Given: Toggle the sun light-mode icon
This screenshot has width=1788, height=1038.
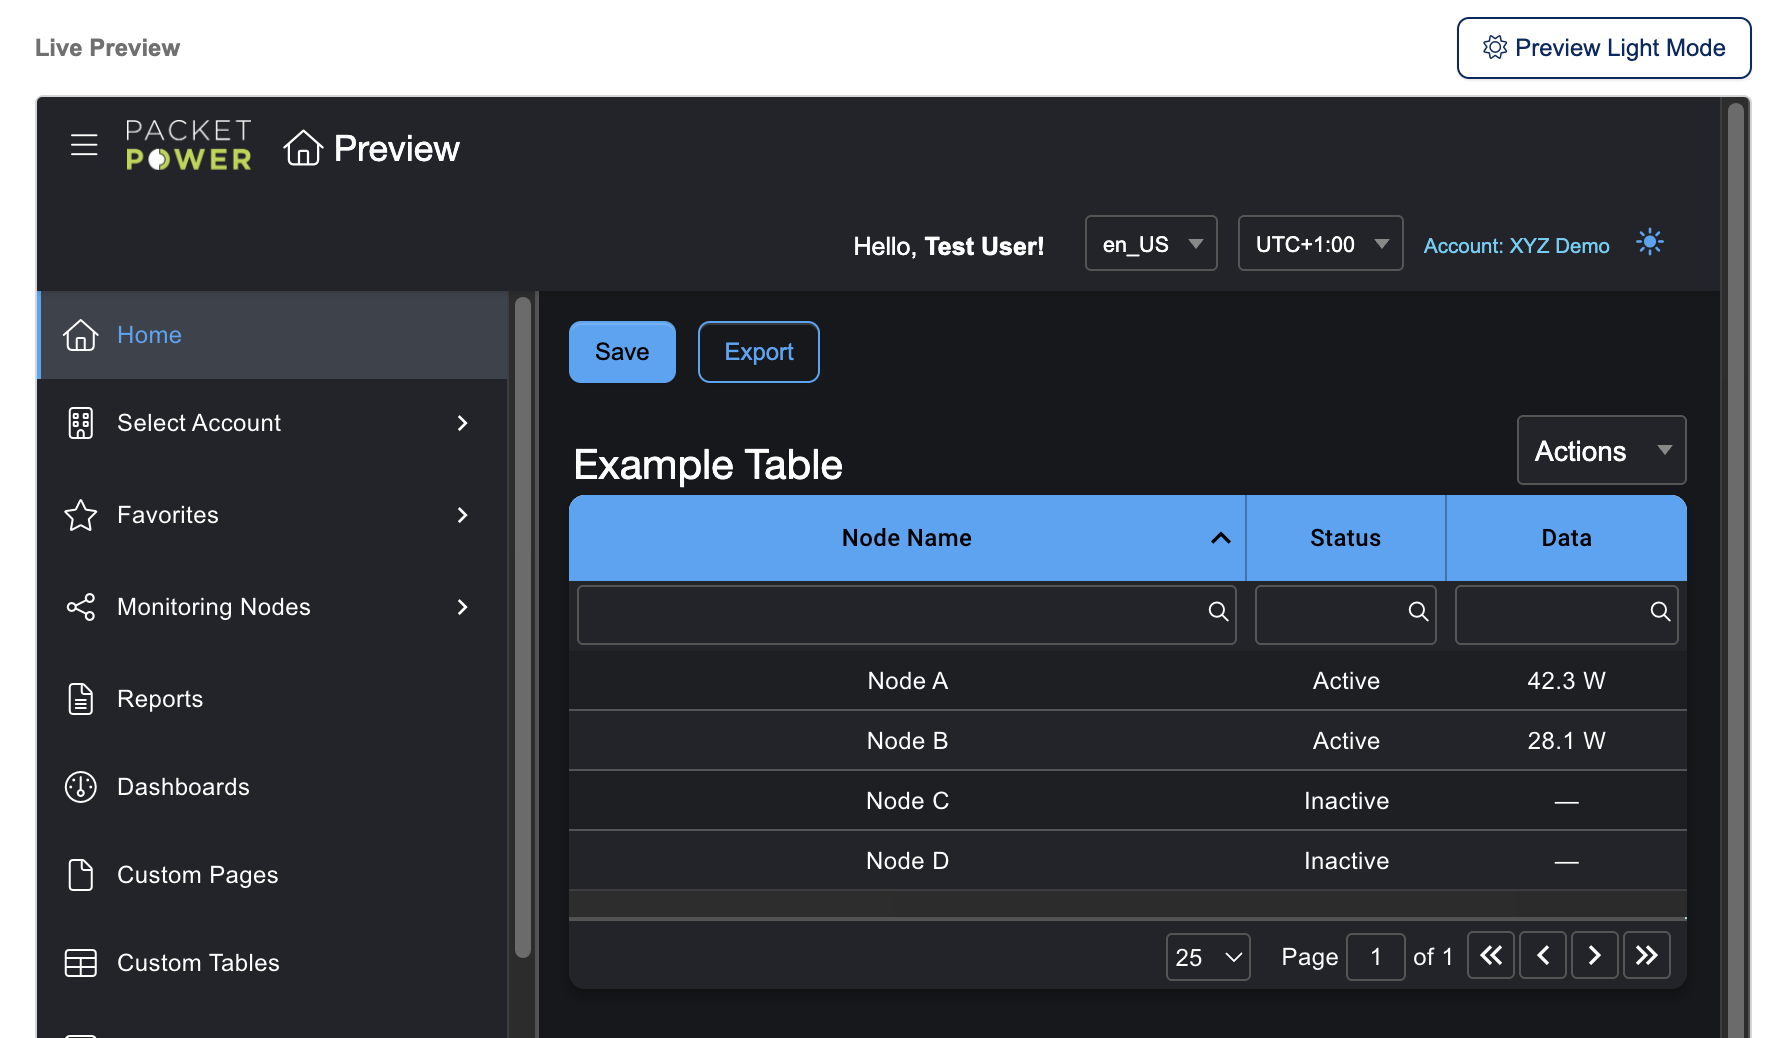Looking at the screenshot, I should [x=1650, y=242].
